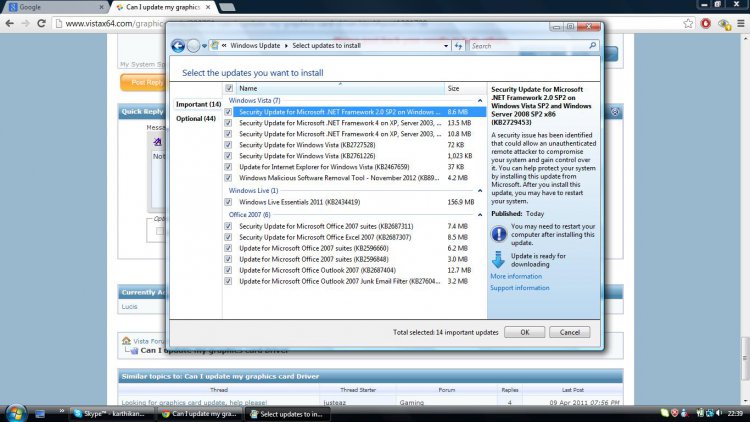The width and height of the screenshot is (750, 422).
Task: Click the Back arrow in Windows Update dialog
Action: pyautogui.click(x=178, y=46)
